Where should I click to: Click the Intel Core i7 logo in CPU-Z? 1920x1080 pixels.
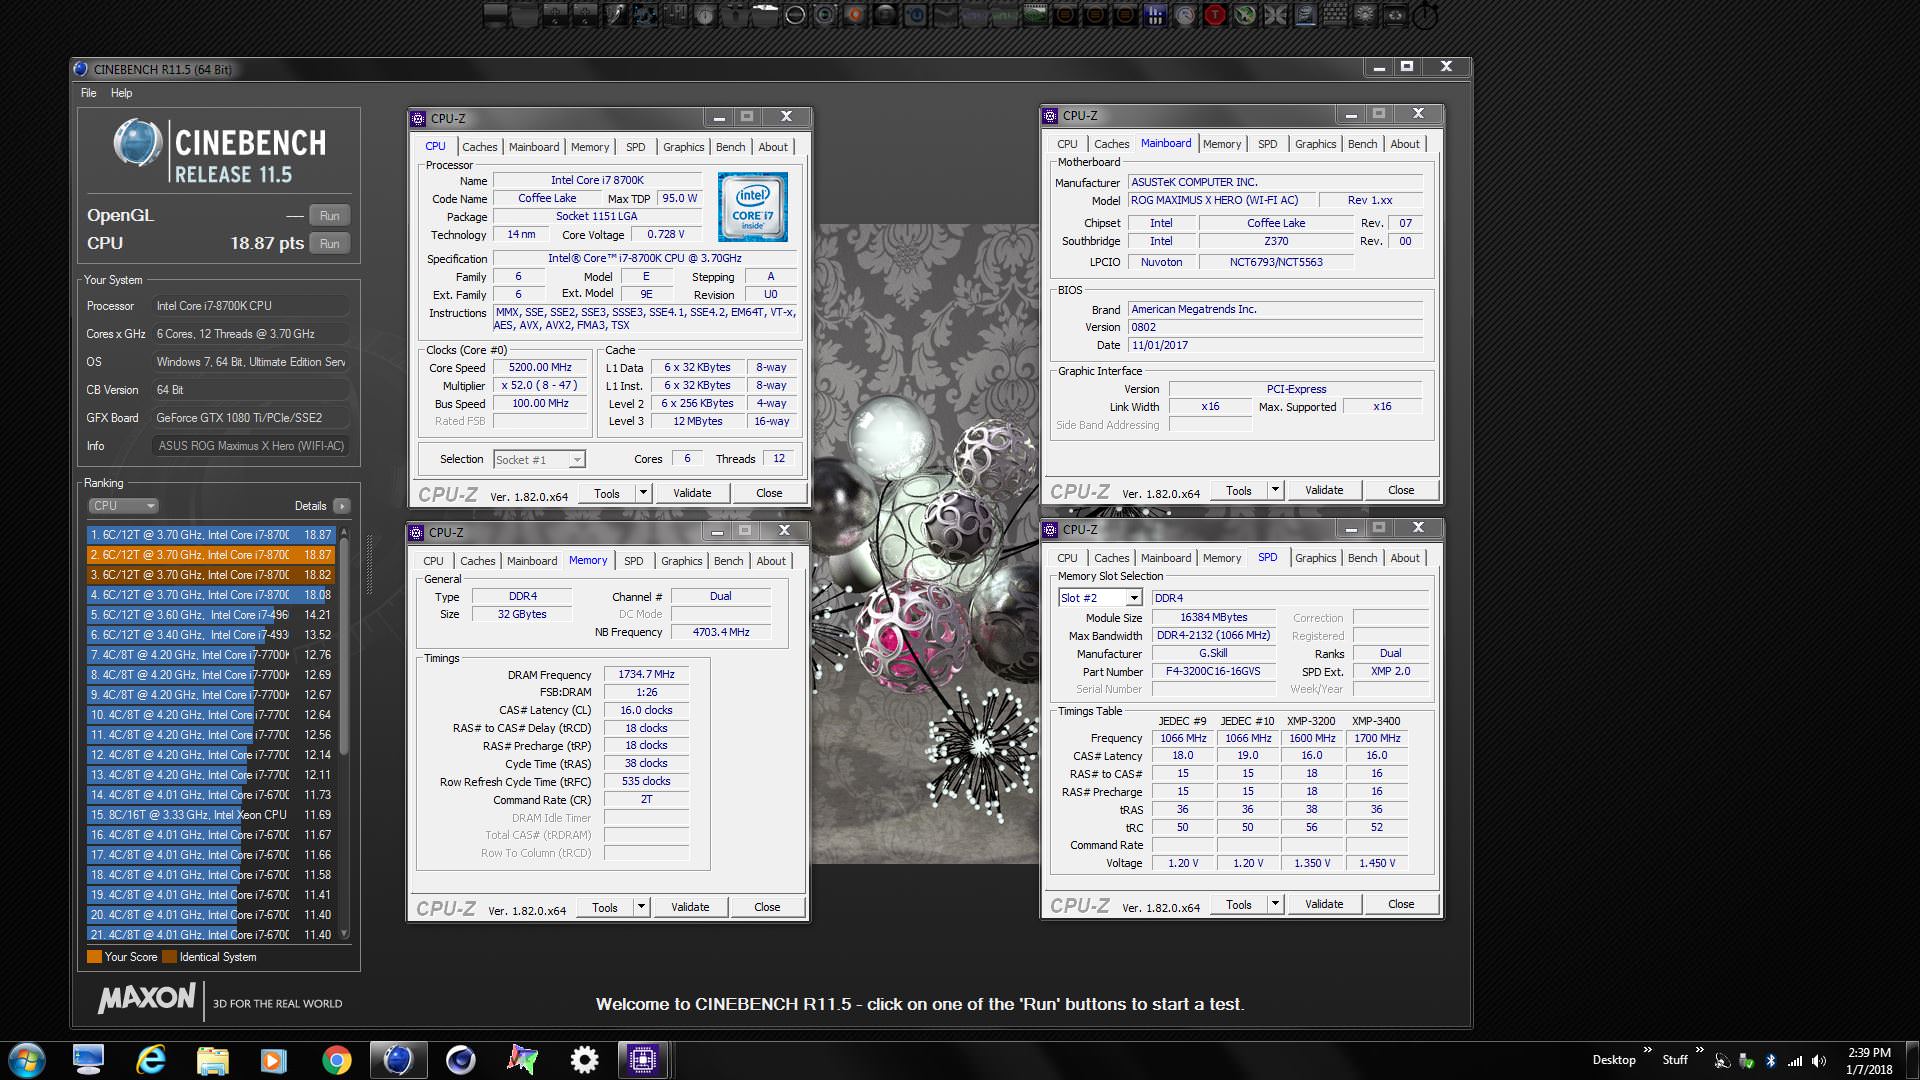(753, 207)
